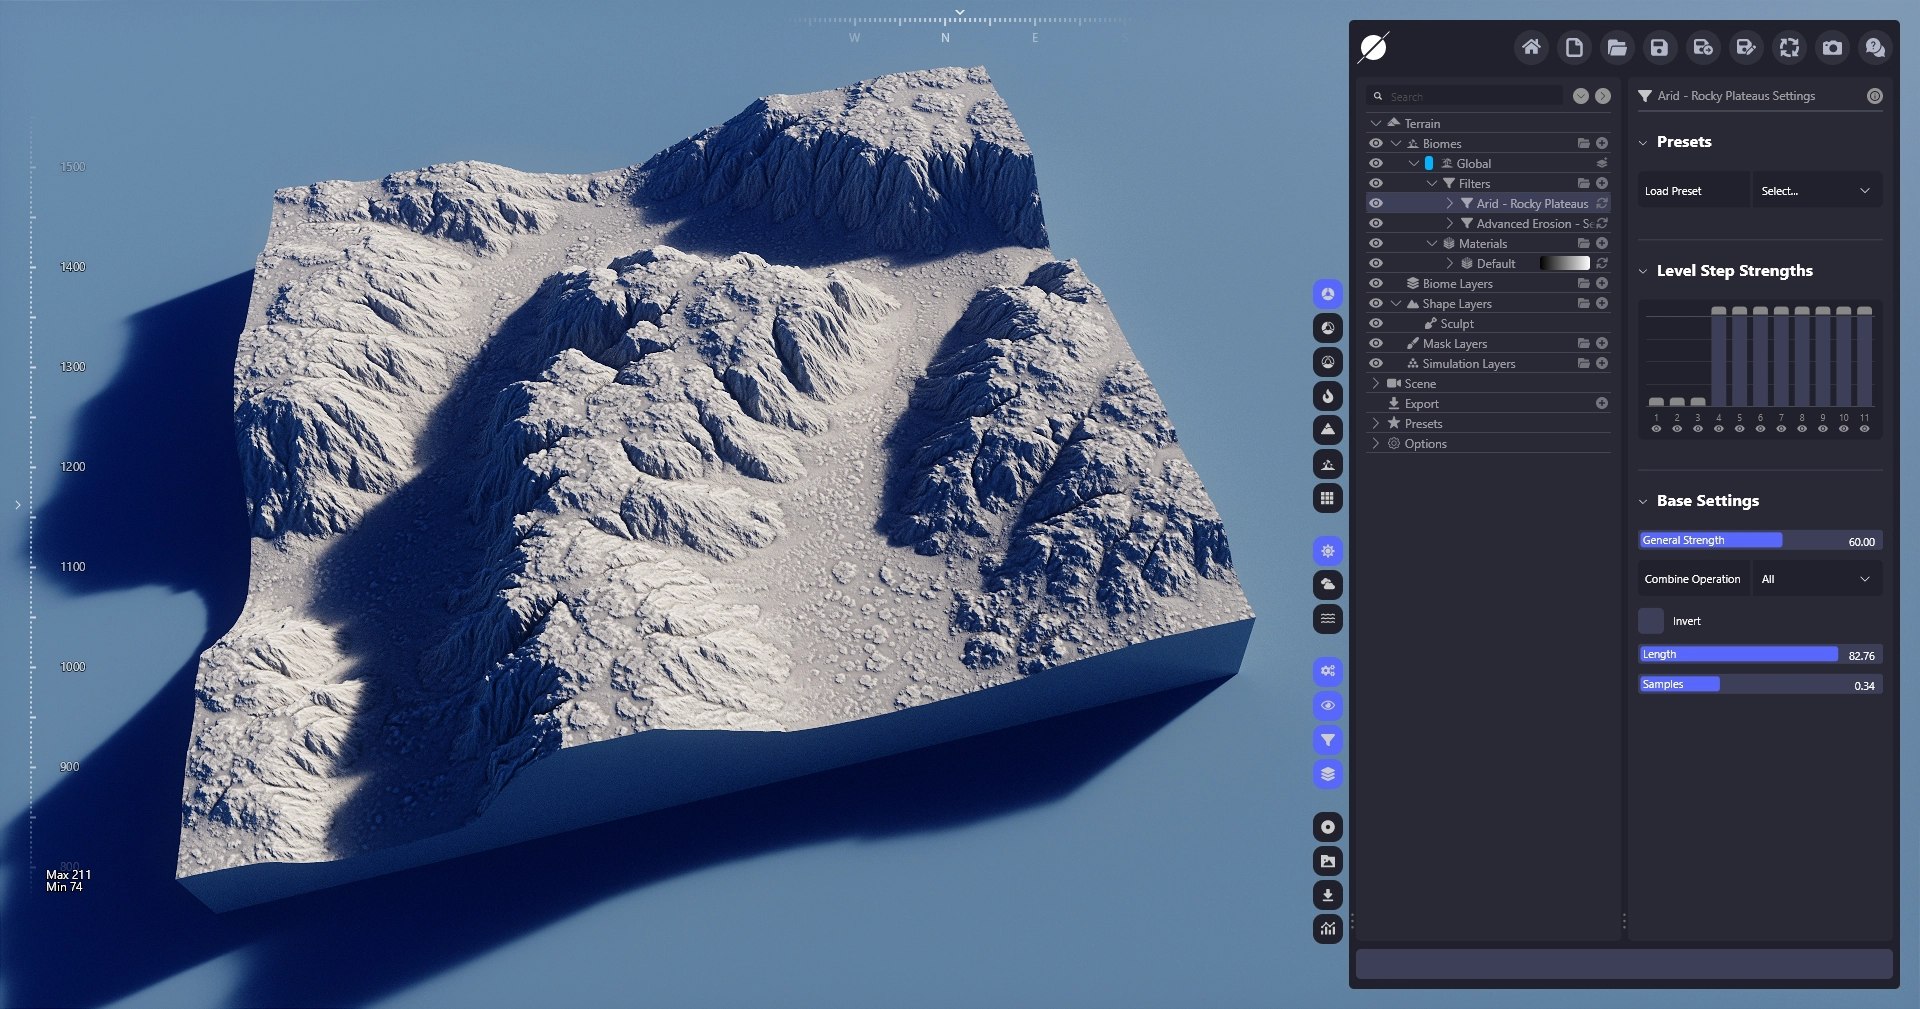The height and width of the screenshot is (1009, 1920).
Task: Click the Search field in tree panel
Action: pyautogui.click(x=1470, y=96)
